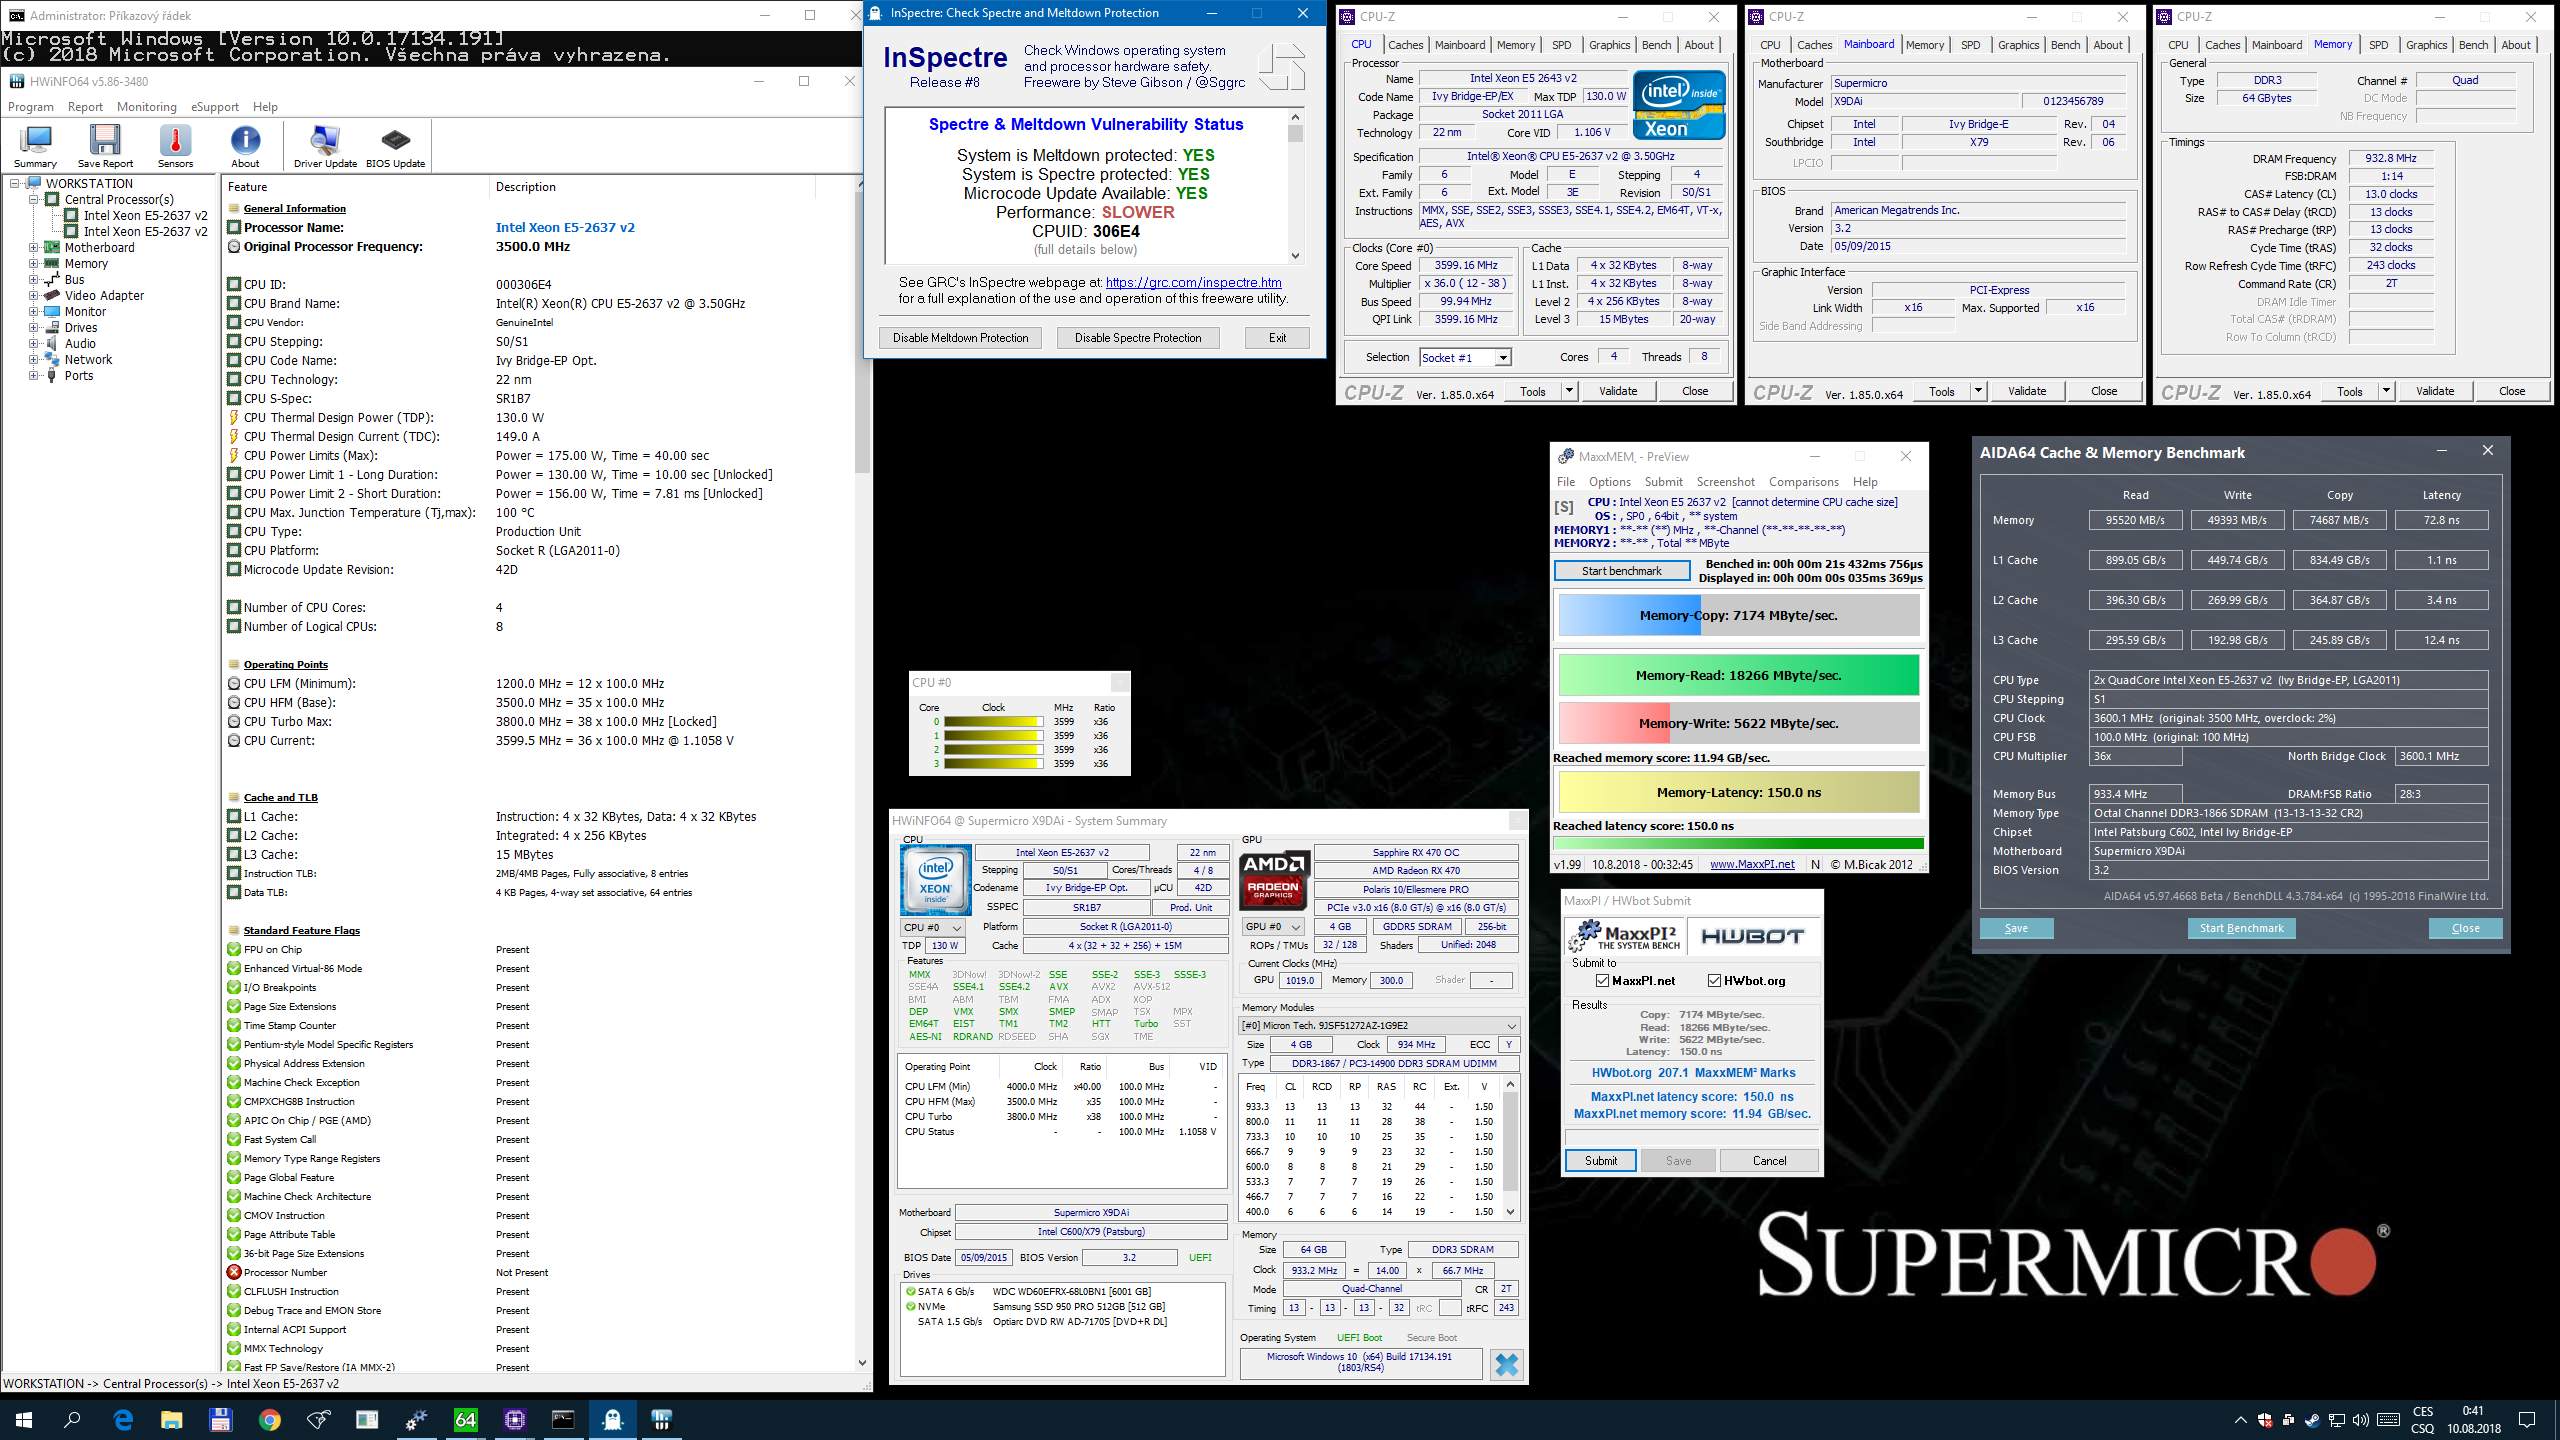The height and width of the screenshot is (1440, 2560).
Task: Open the grc.com inspectre.htm link
Action: tap(1194, 283)
